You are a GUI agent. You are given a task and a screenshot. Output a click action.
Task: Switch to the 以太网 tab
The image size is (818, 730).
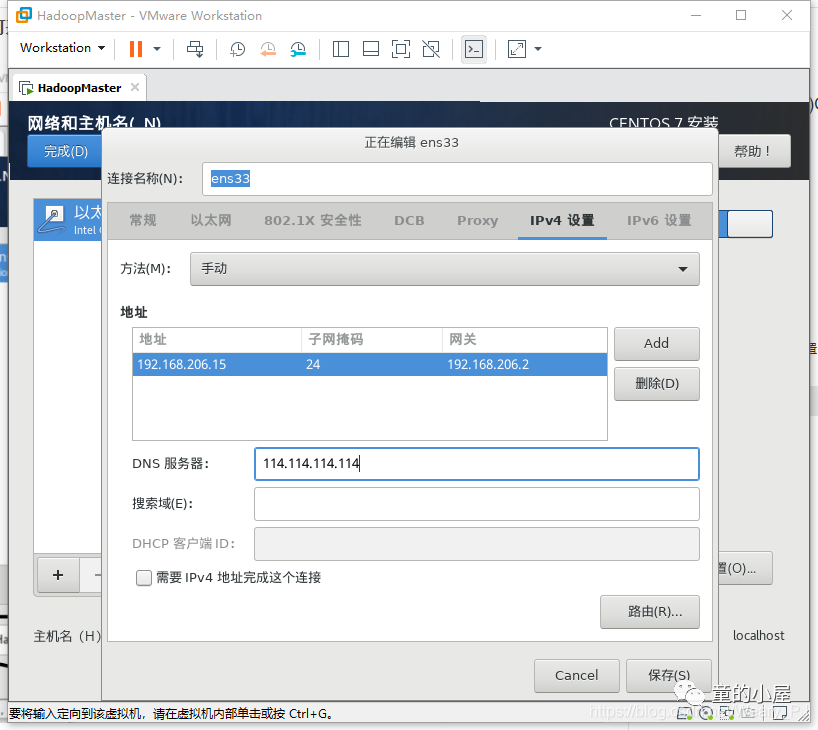(211, 220)
